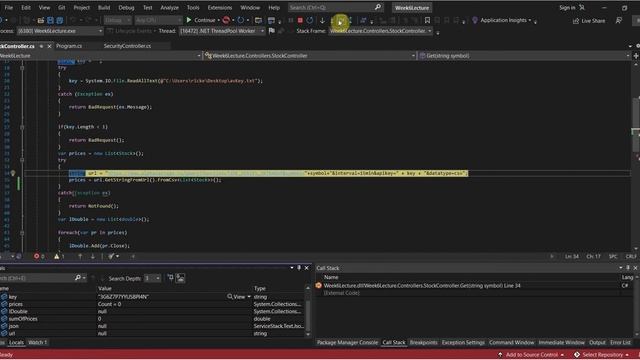Toggle pin on StockController.cs tab

pyautogui.click(x=41, y=46)
